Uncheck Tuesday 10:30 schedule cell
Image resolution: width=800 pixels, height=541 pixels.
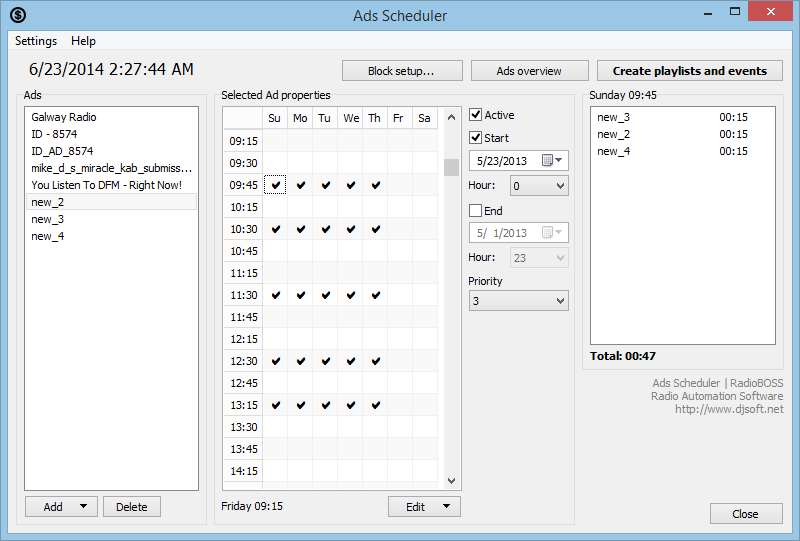326,229
